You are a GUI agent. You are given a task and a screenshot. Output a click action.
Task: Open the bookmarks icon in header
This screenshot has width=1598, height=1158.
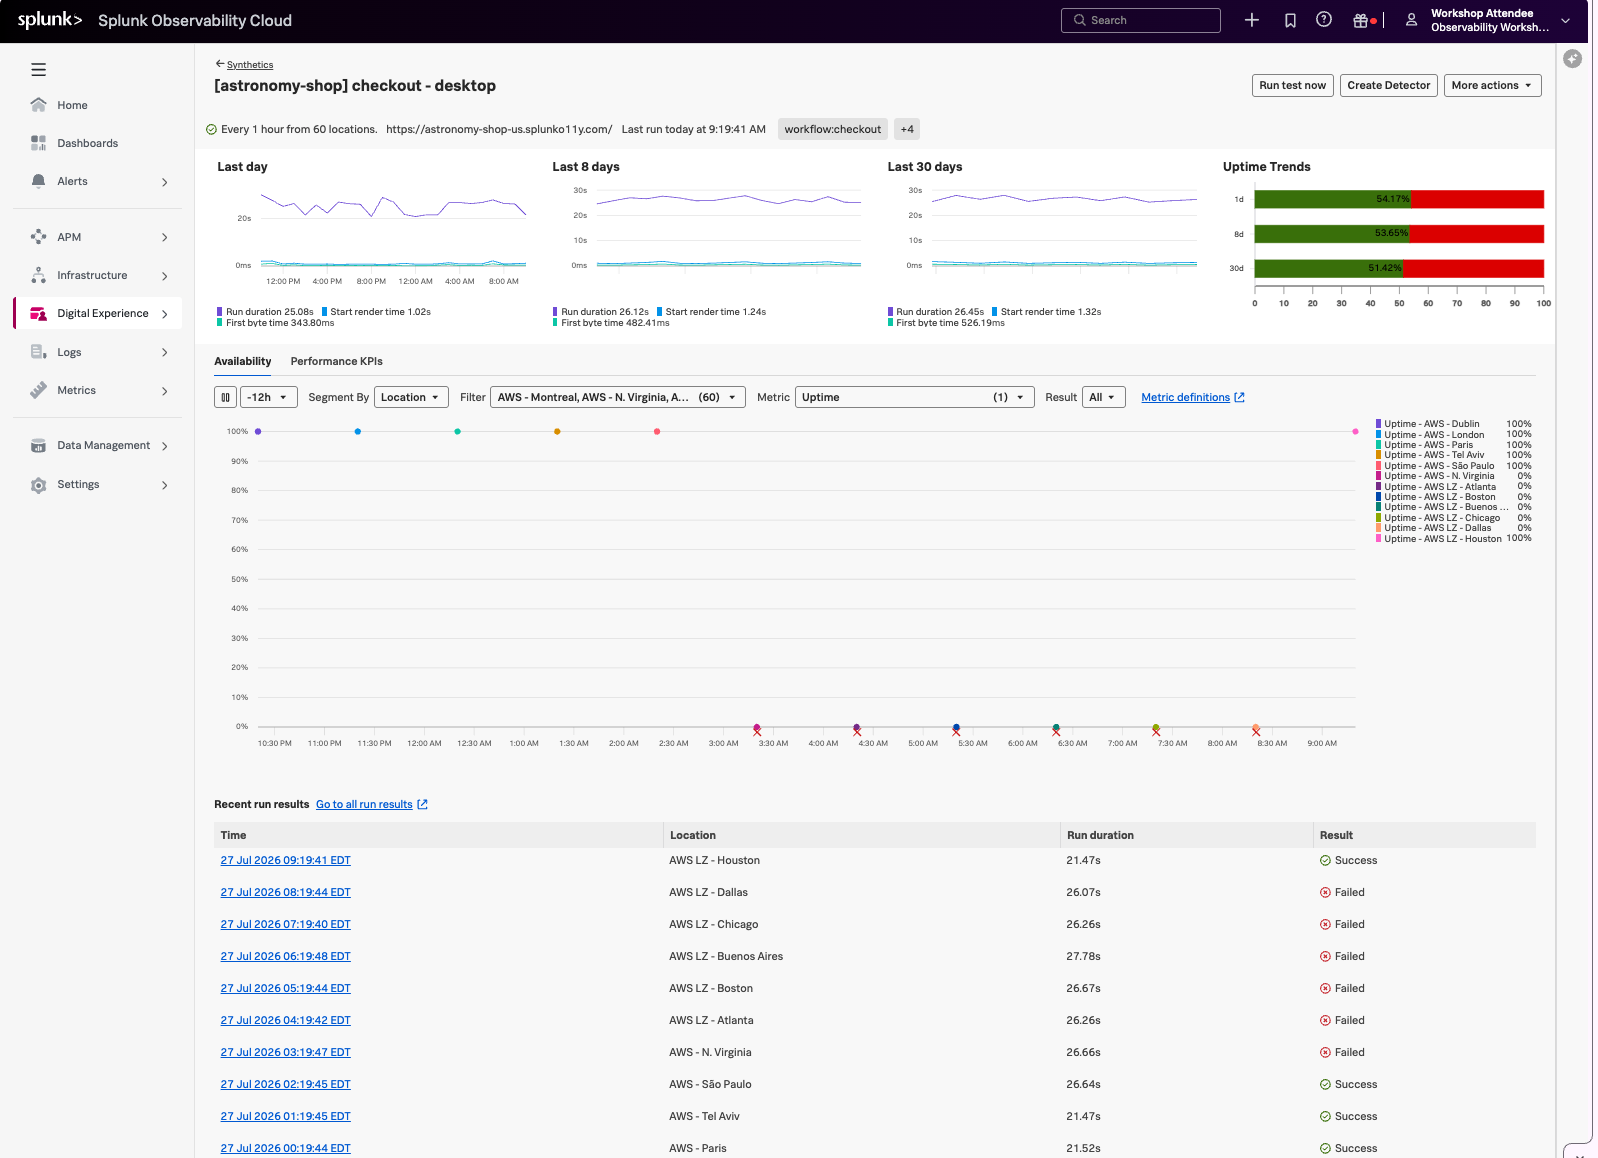(1290, 20)
